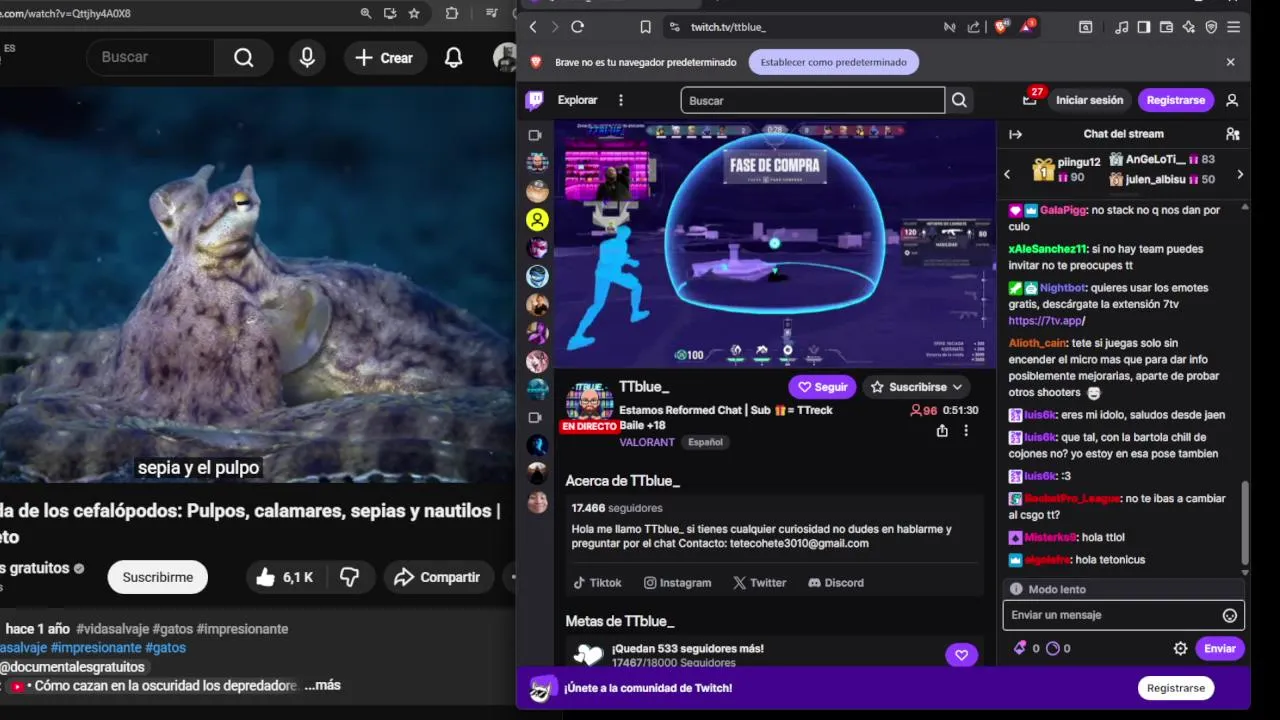Focus the Enviar un mensaje chat input
The height and width of the screenshot is (720, 1280).
tap(1123, 616)
